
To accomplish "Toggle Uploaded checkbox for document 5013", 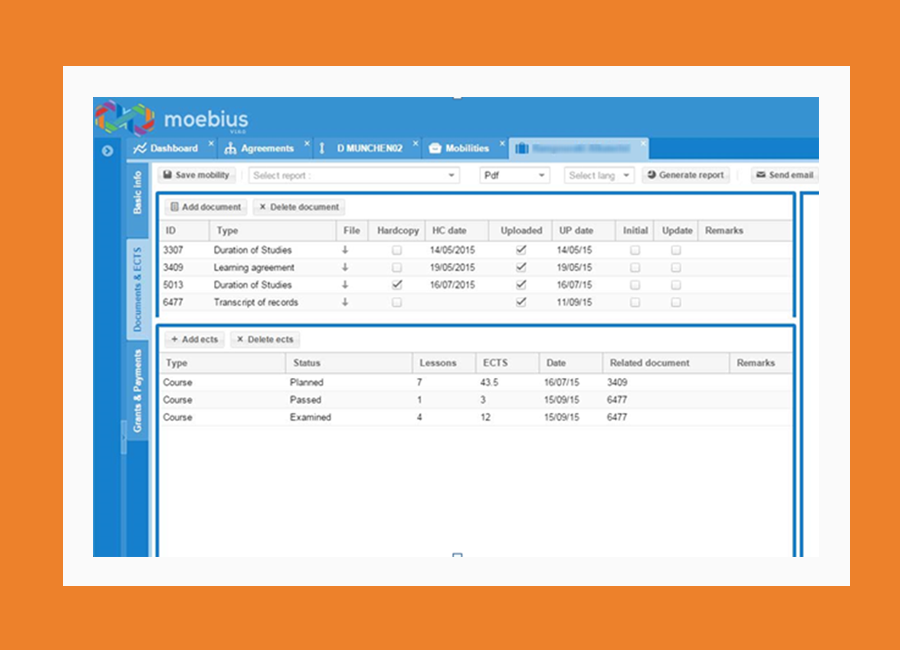I will 521,285.
